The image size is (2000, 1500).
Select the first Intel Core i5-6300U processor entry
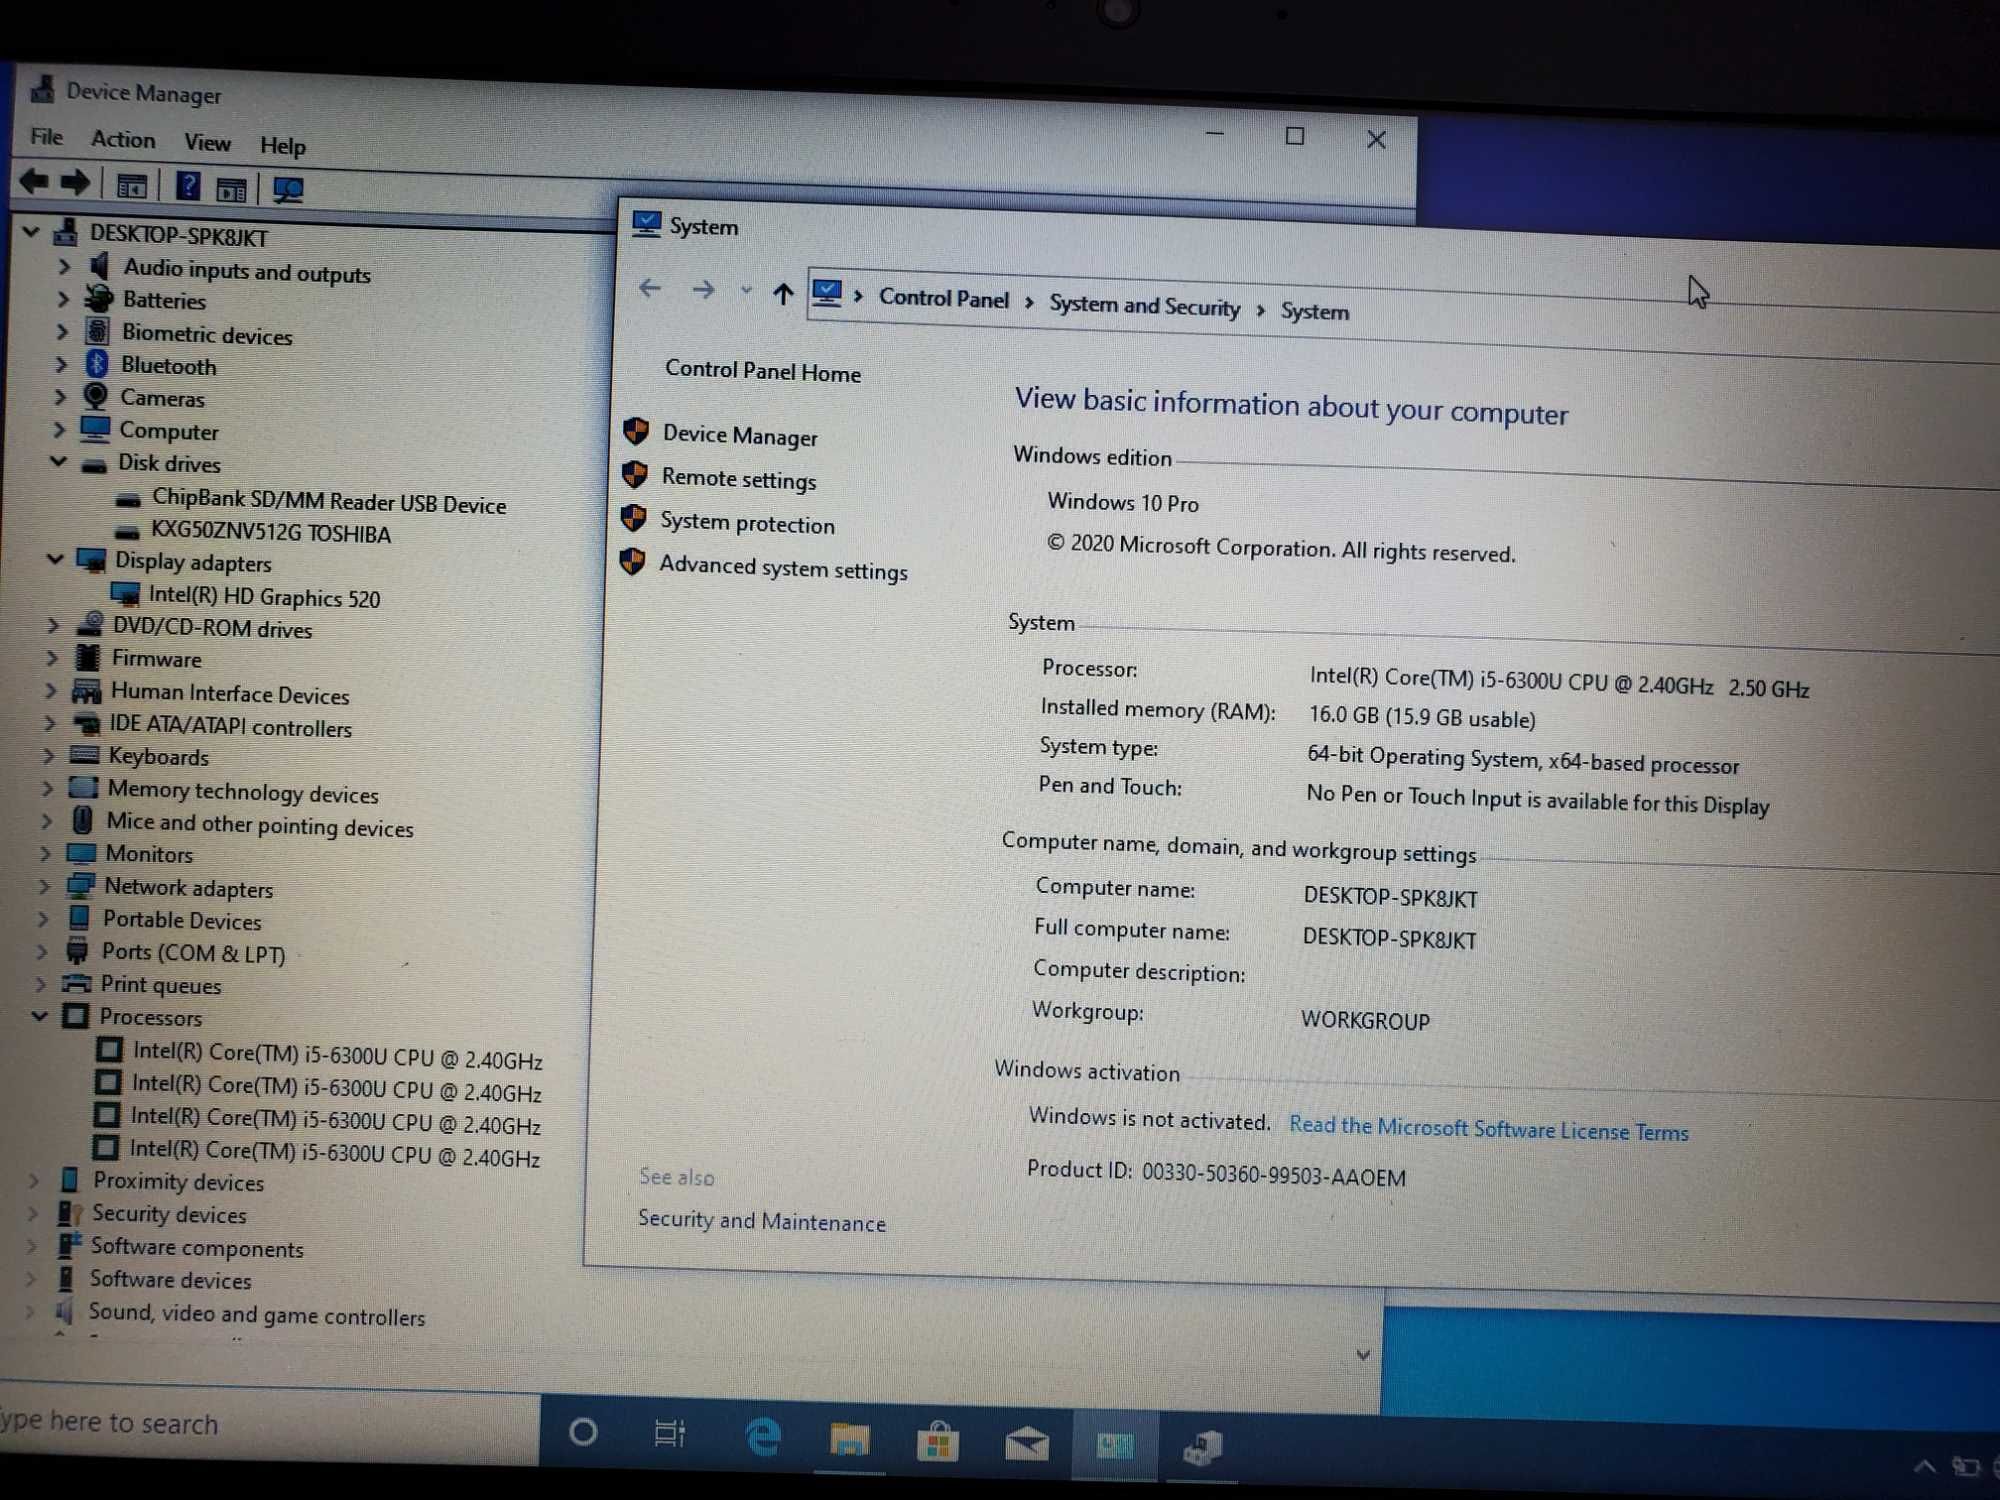pyautogui.click(x=337, y=1056)
